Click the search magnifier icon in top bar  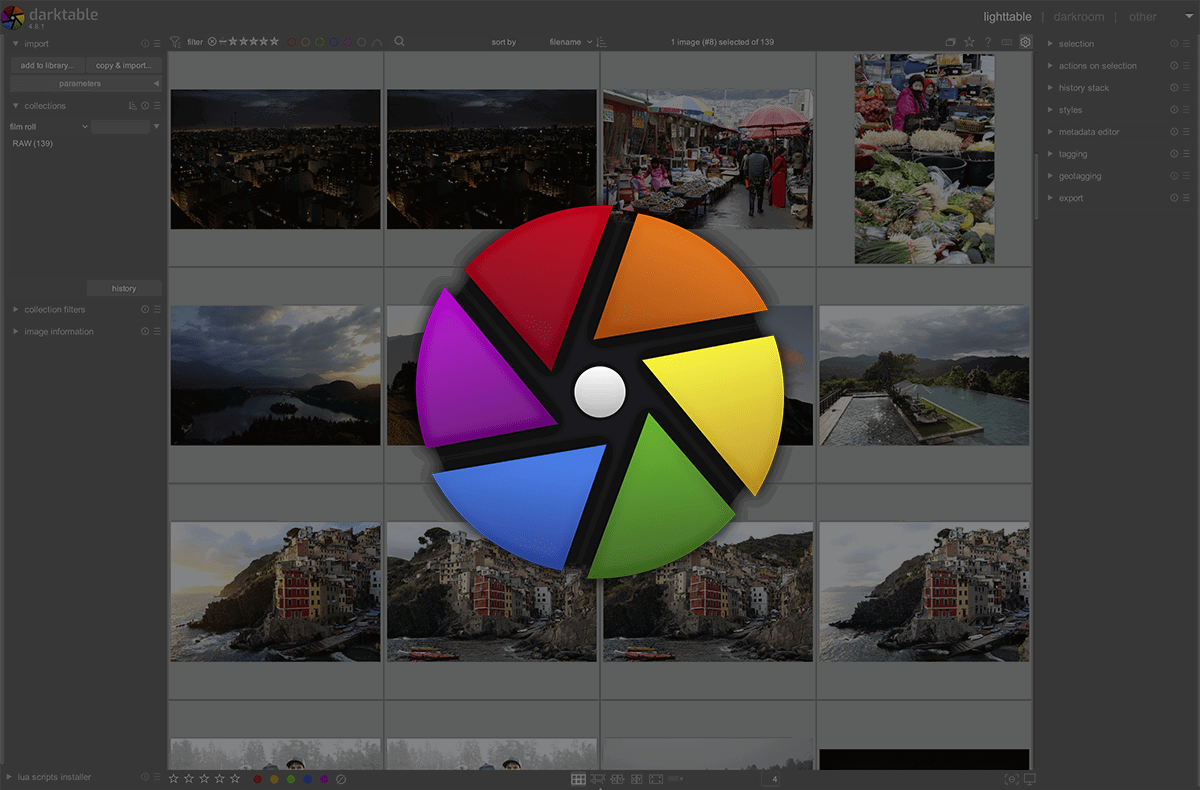pyautogui.click(x=399, y=42)
